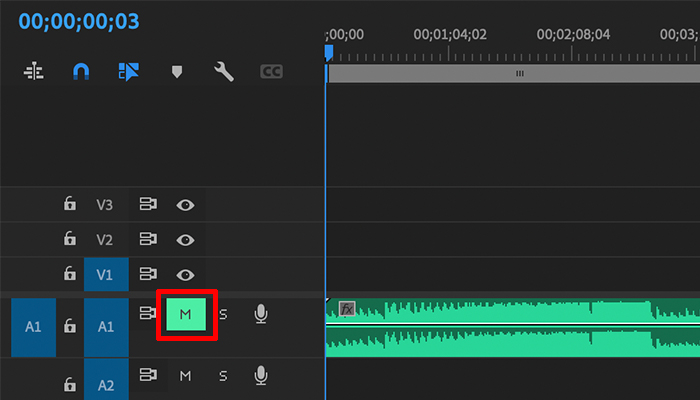Viewport: 700px width, 400px height.
Task: Toggle sync lock for V2
Action: (148, 239)
